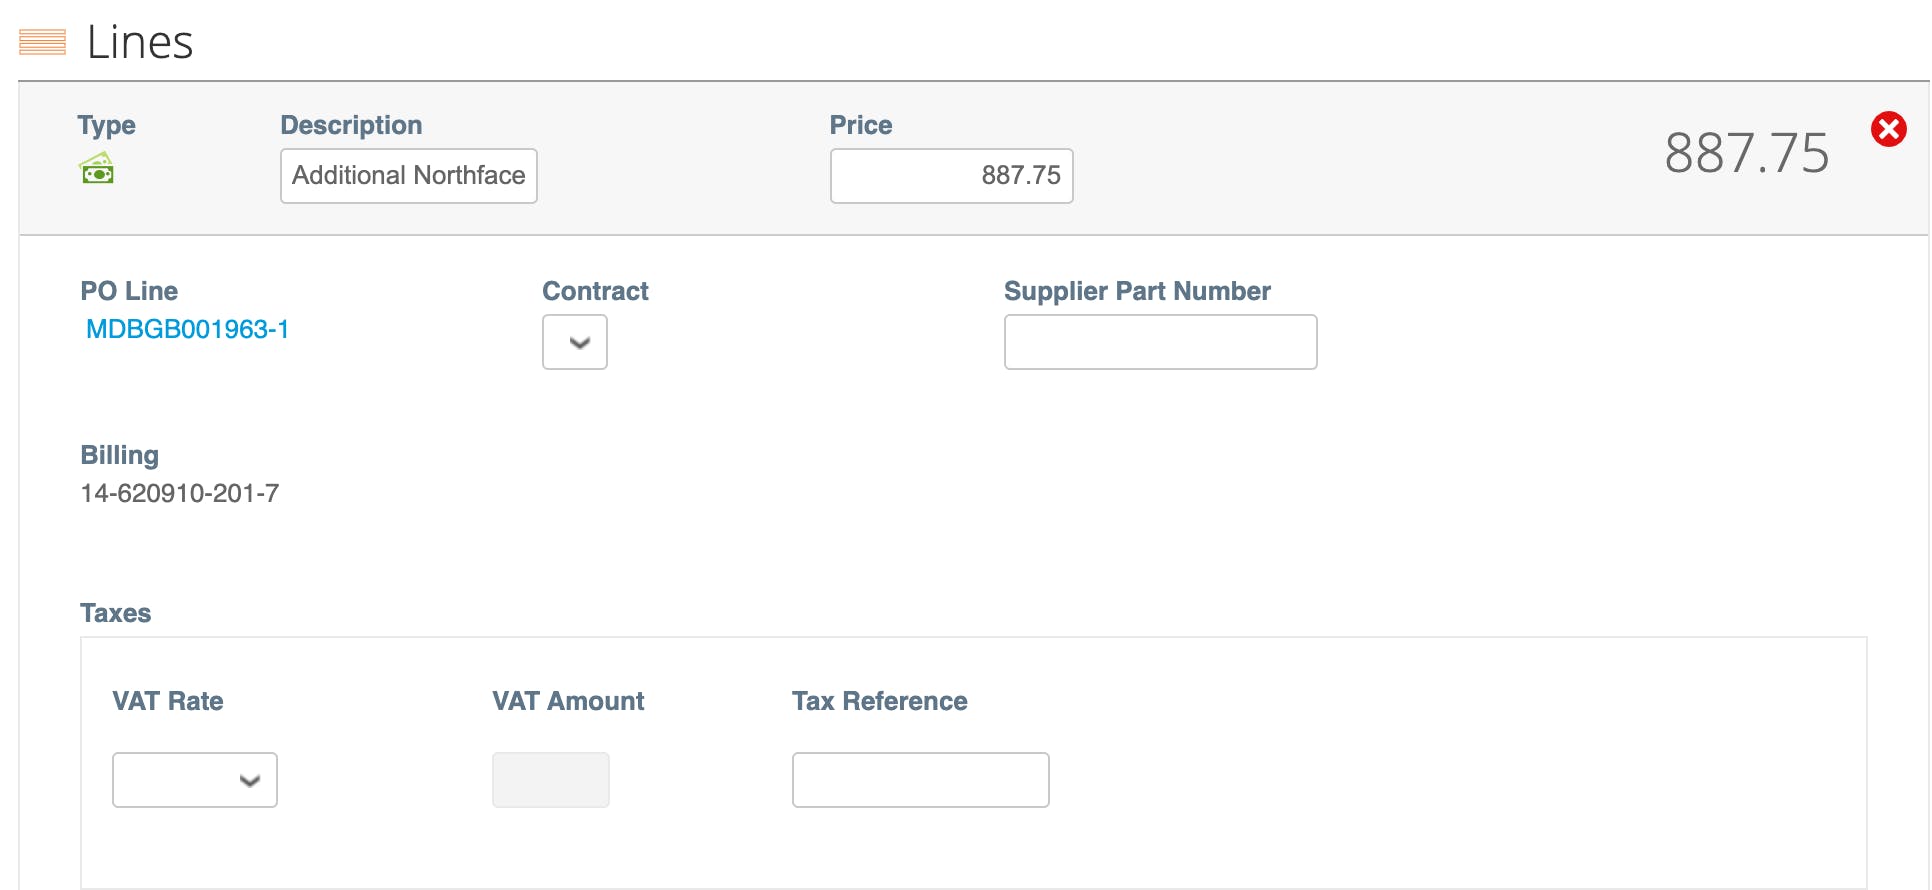Screen dimensions: 1932x890
Task: Click the large 887.75 line total
Action: point(1746,153)
